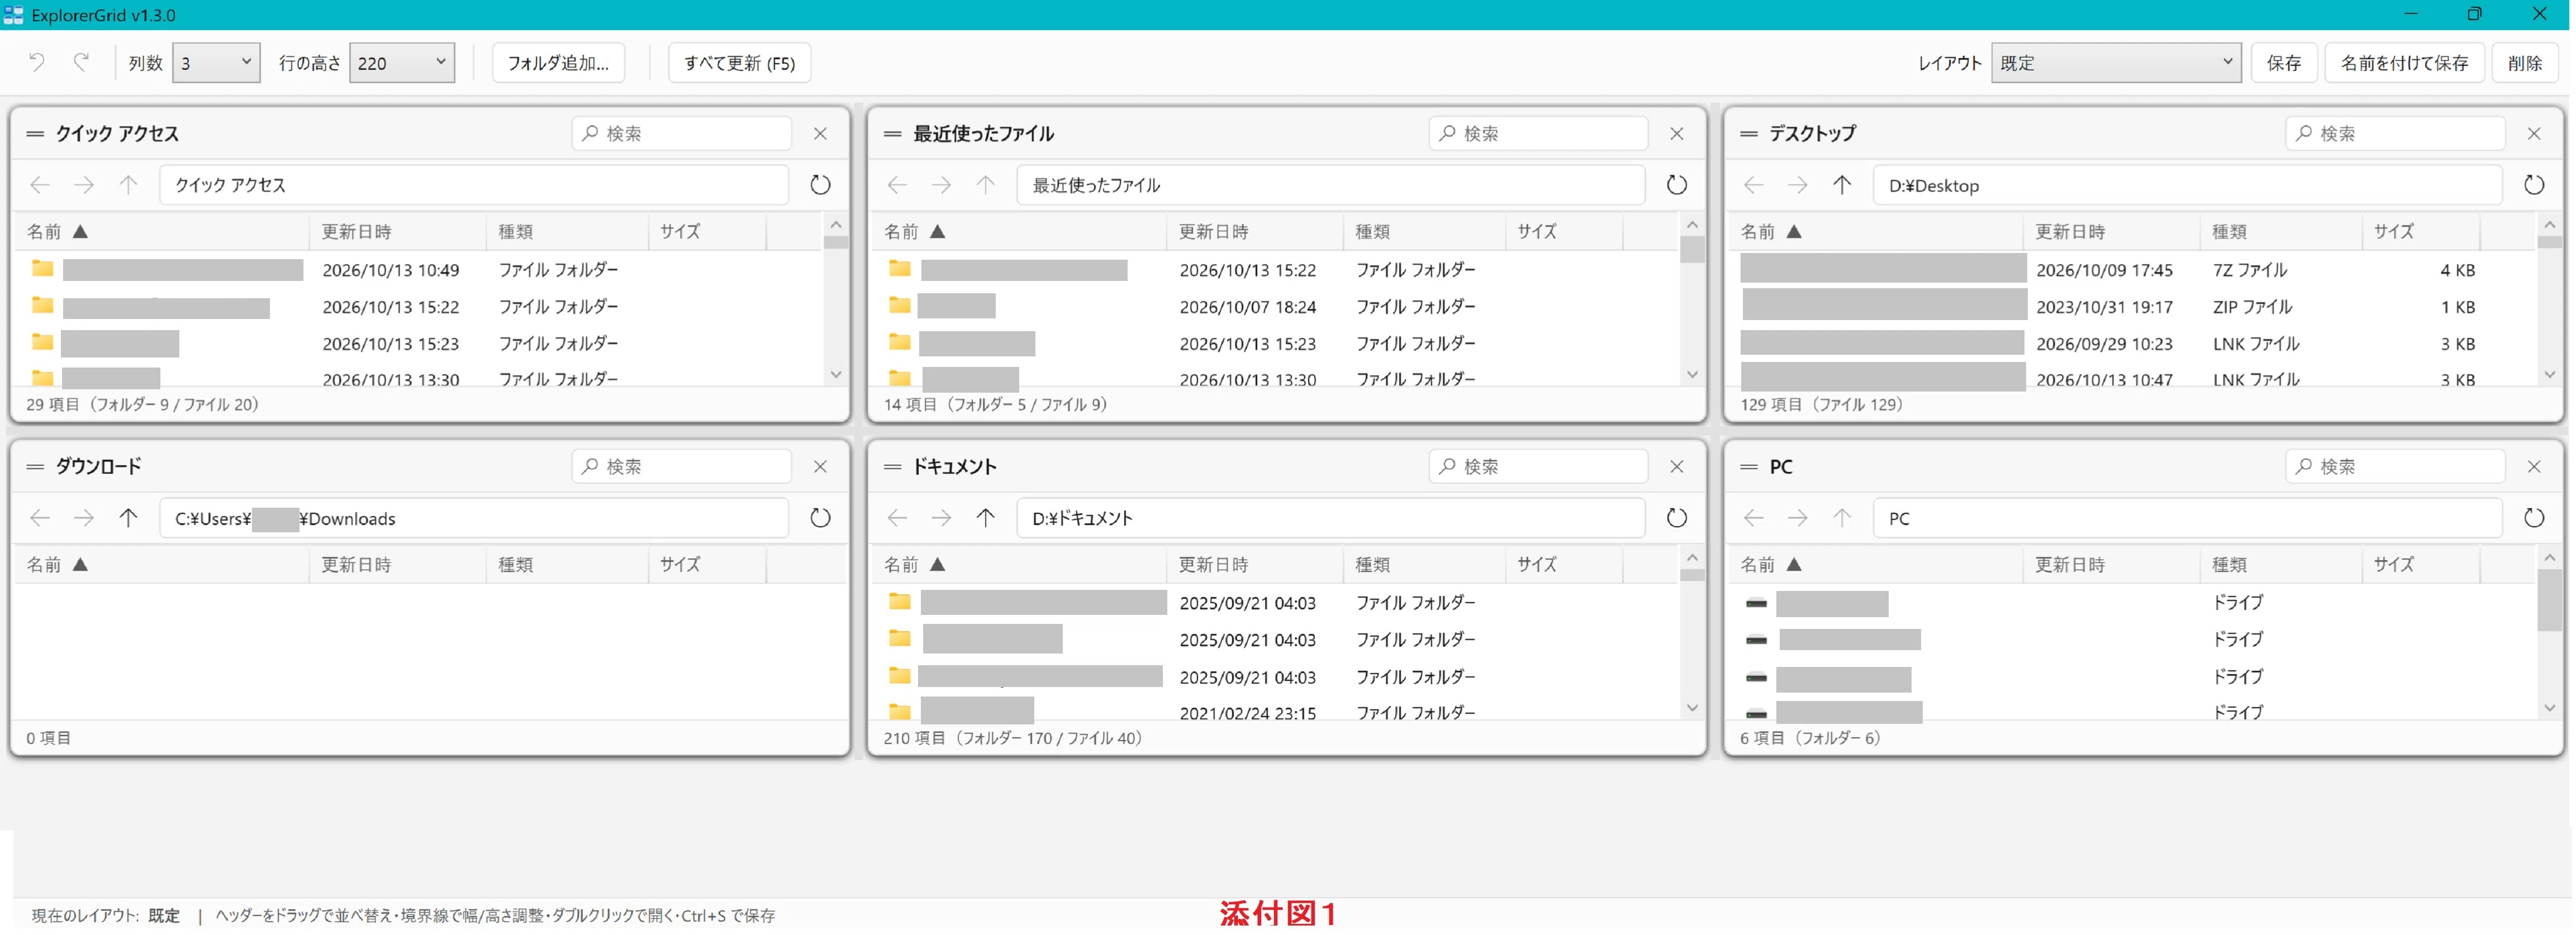Open the 列数 dropdown
Screen dimensions: 2576x935
coord(216,62)
